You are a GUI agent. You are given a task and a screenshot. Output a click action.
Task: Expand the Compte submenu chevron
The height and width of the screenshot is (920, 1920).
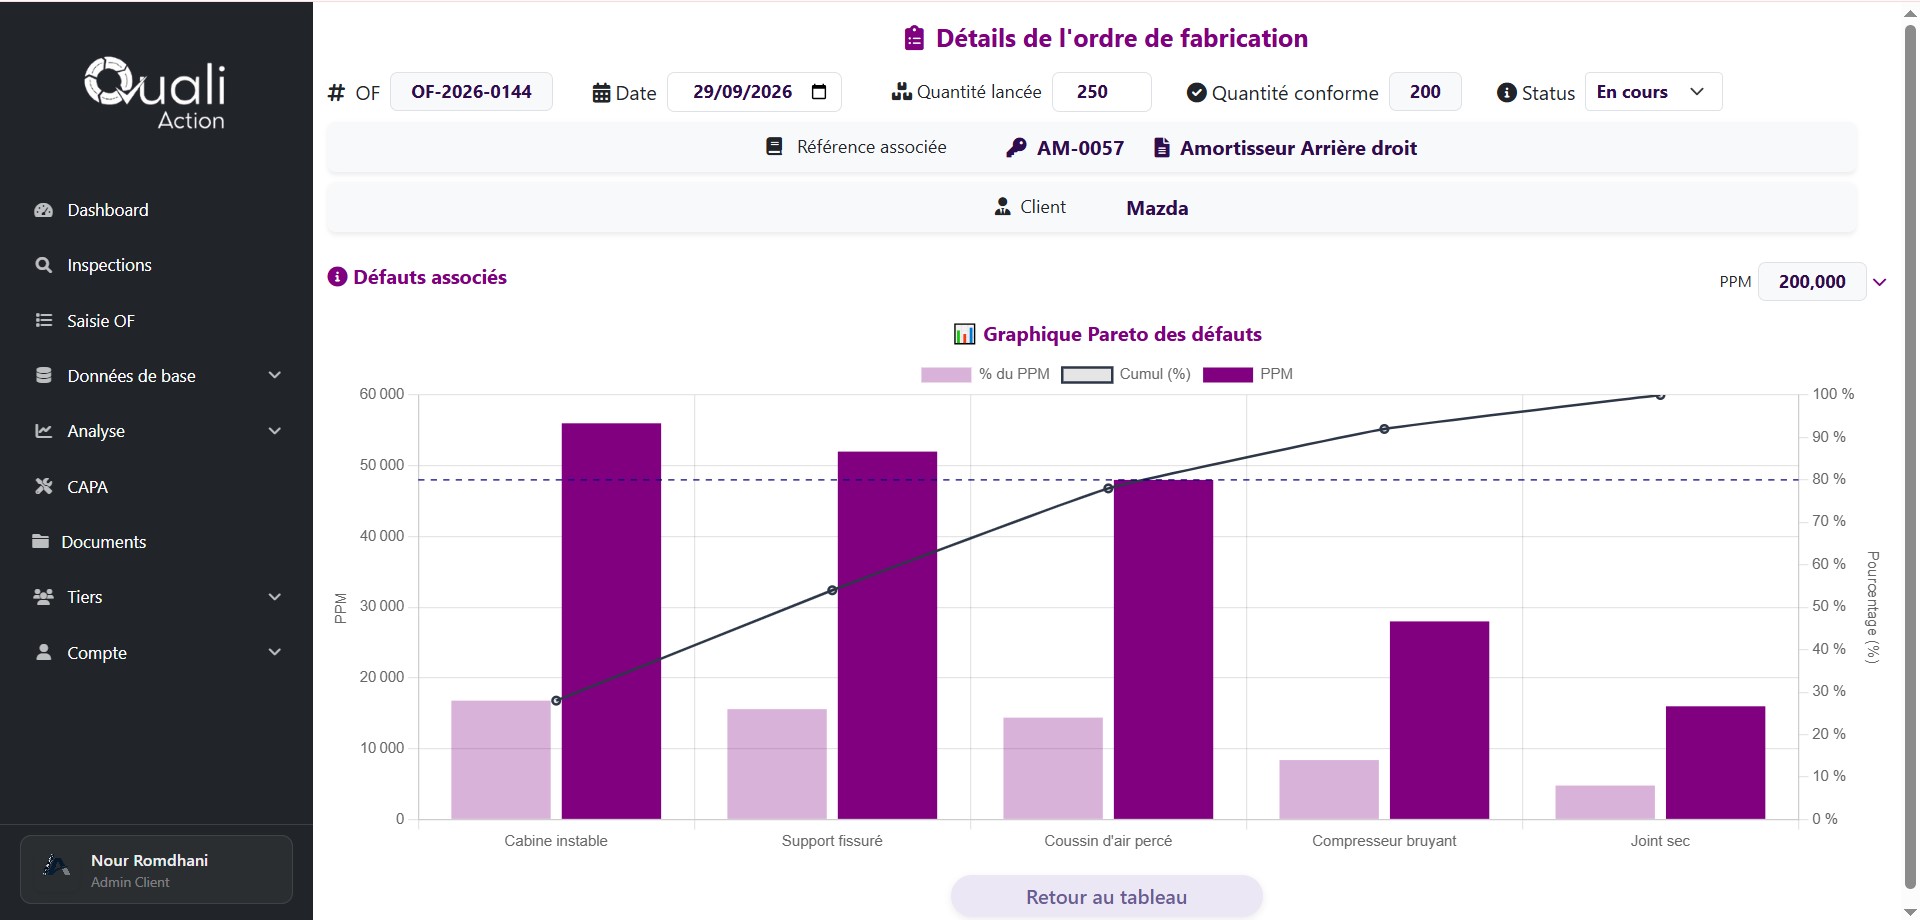click(x=275, y=652)
